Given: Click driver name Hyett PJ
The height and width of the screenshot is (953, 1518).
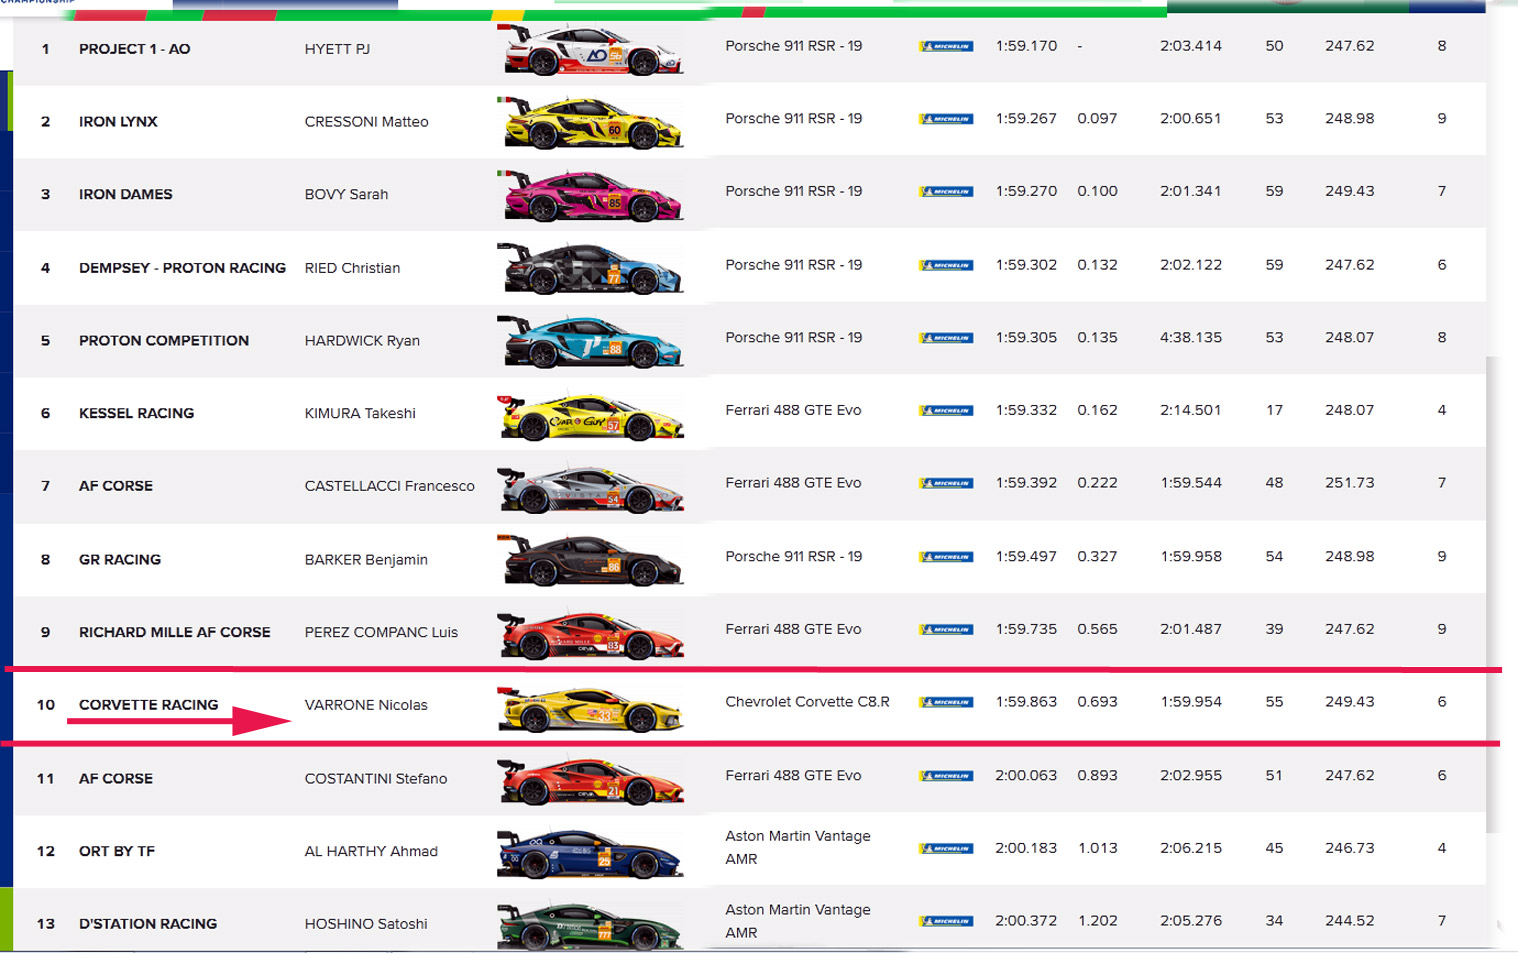Looking at the screenshot, I should (x=337, y=49).
